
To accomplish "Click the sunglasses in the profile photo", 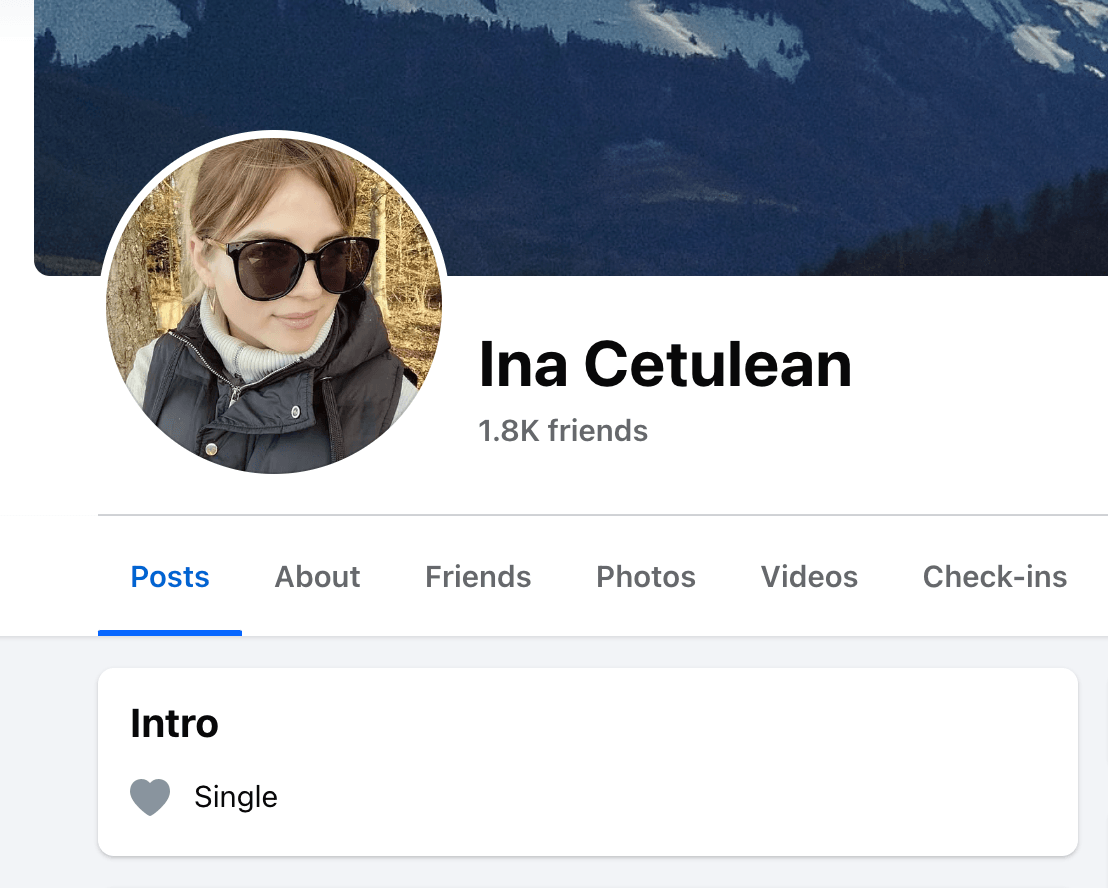I will [300, 266].
